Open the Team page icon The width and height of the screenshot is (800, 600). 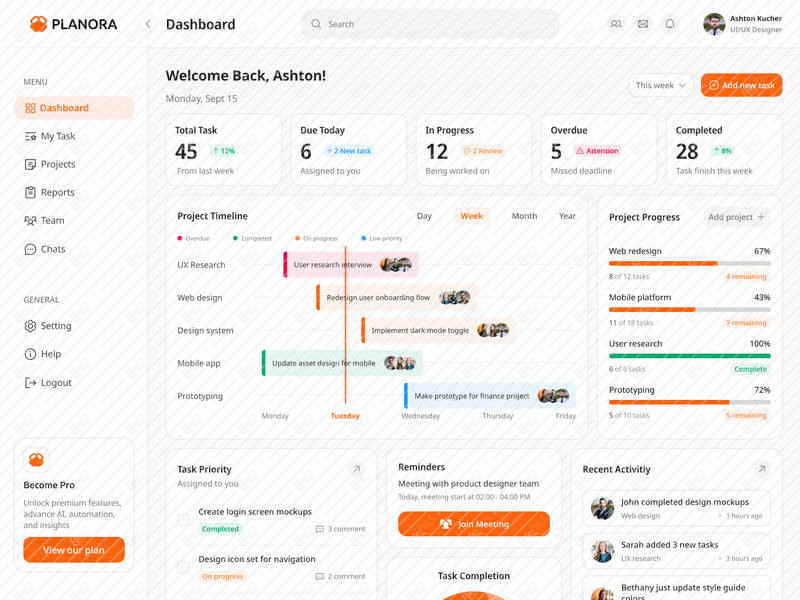tap(31, 220)
